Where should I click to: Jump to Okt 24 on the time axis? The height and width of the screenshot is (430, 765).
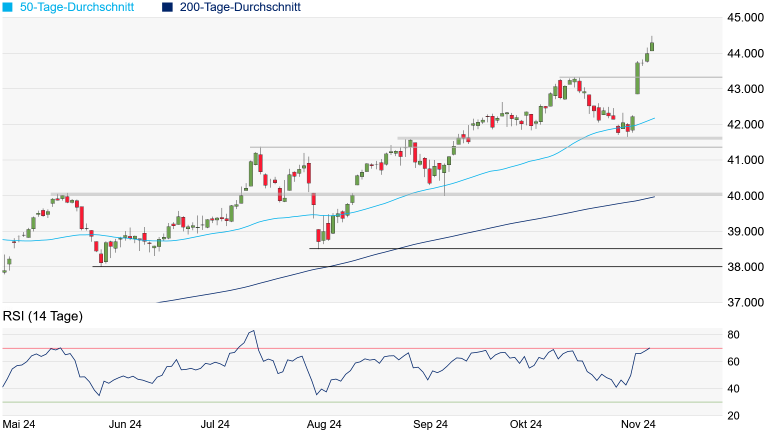(x=526, y=424)
